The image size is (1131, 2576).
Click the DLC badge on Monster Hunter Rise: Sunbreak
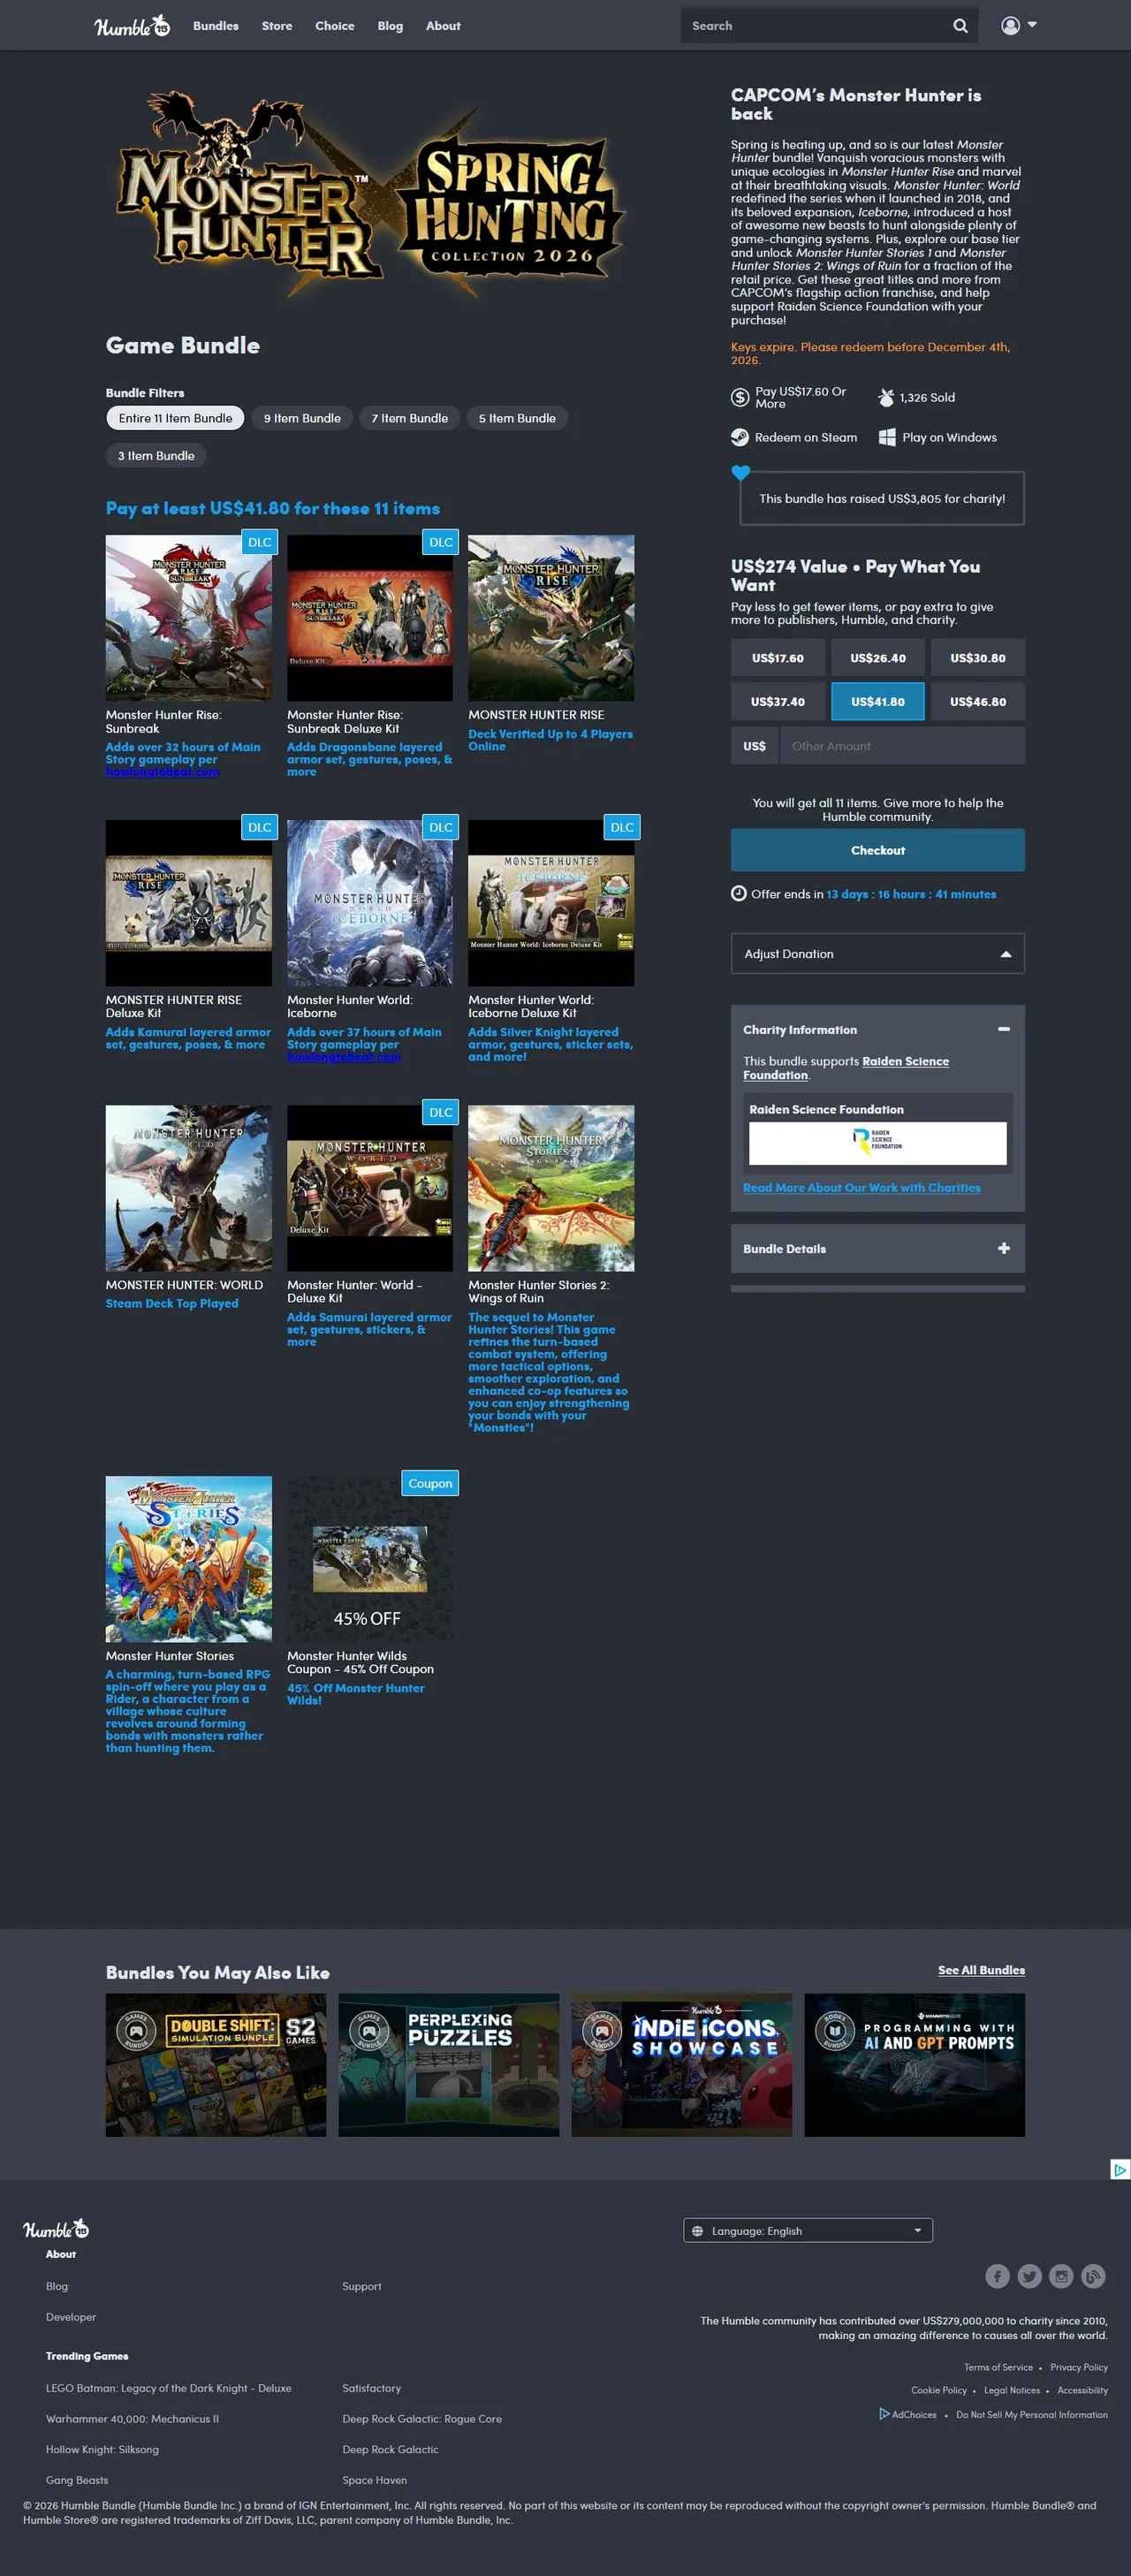click(x=260, y=542)
